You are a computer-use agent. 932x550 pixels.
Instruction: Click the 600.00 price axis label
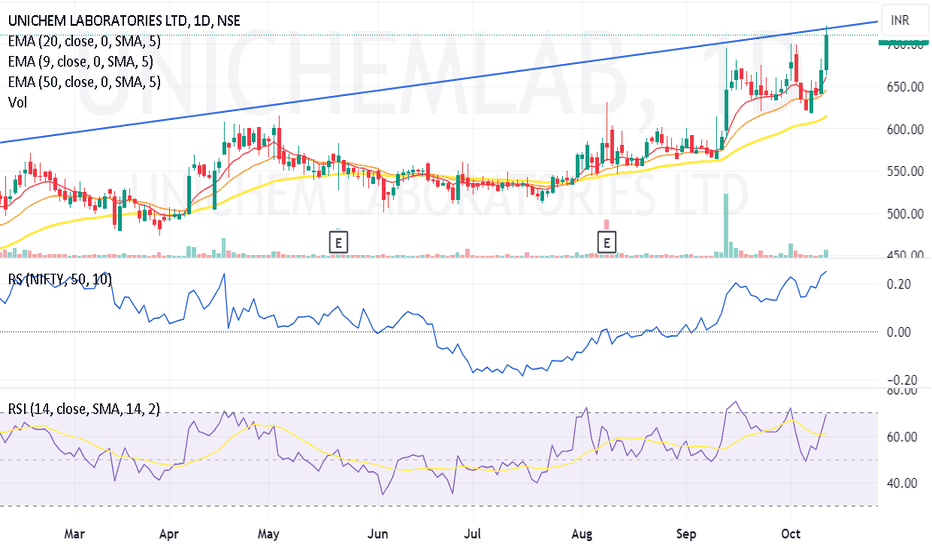point(905,129)
